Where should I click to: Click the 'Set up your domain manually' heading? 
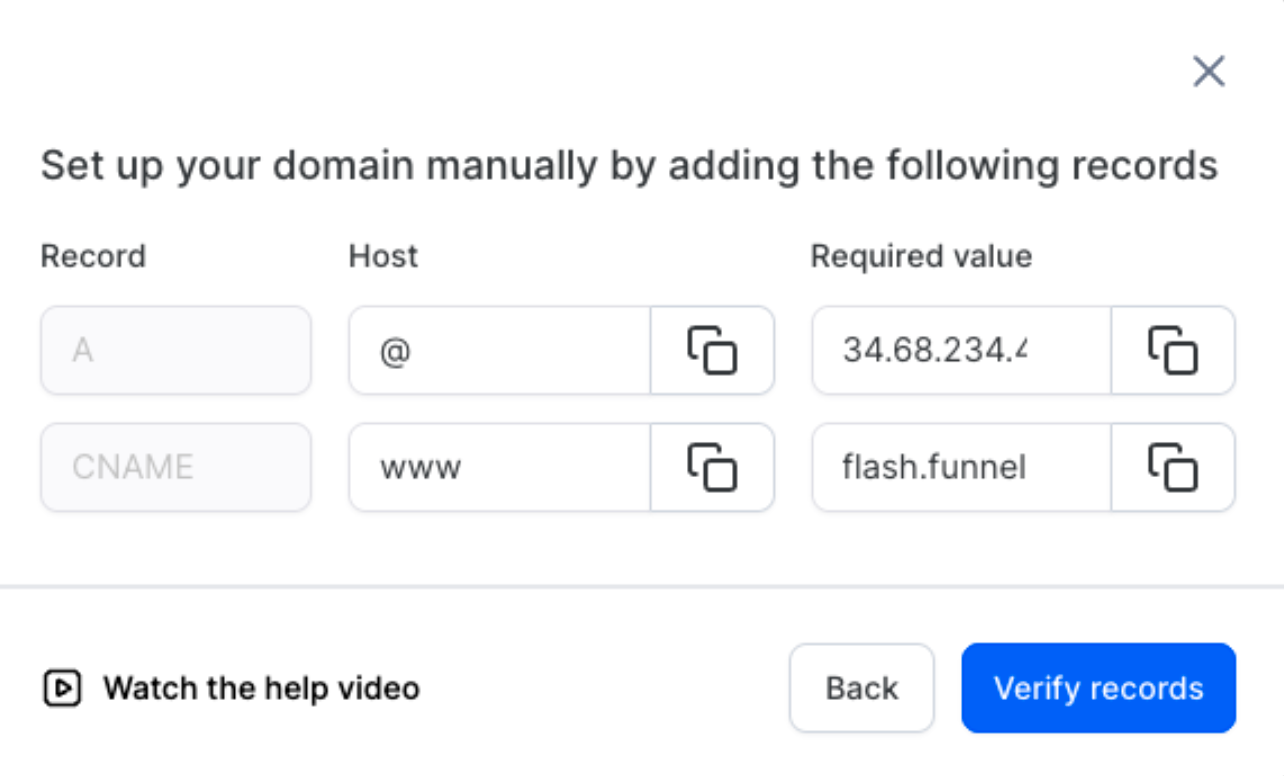coord(629,165)
